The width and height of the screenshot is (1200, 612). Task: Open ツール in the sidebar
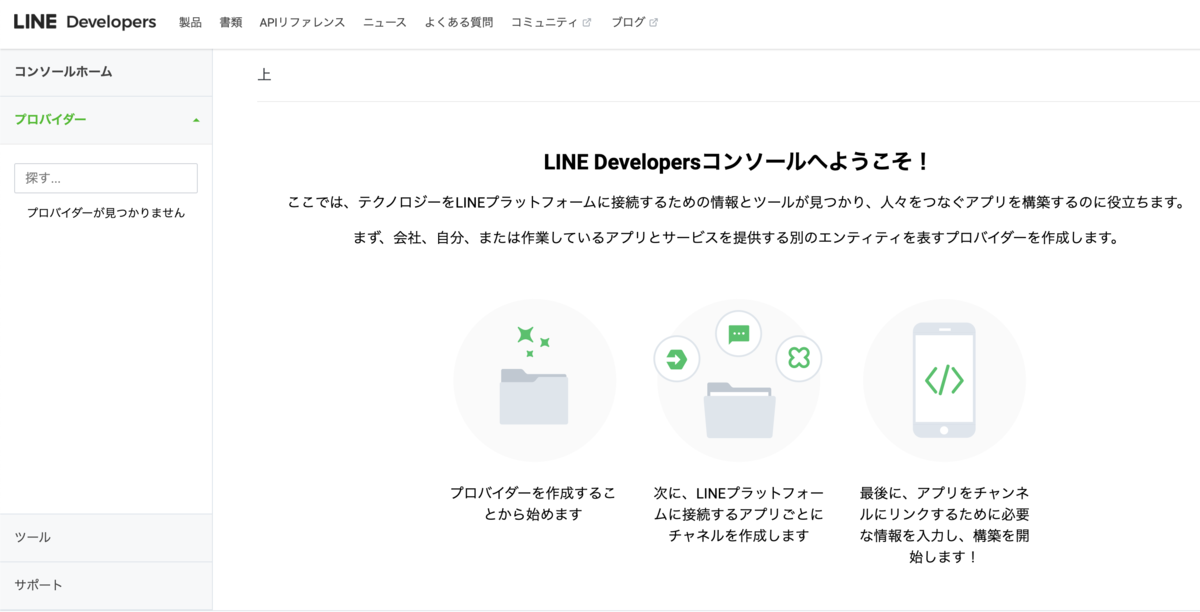coord(106,538)
